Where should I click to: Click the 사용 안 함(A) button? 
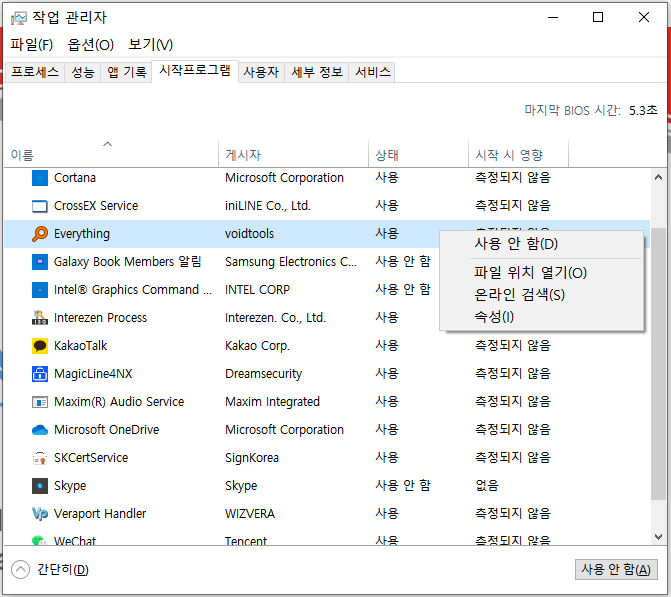[x=616, y=569]
